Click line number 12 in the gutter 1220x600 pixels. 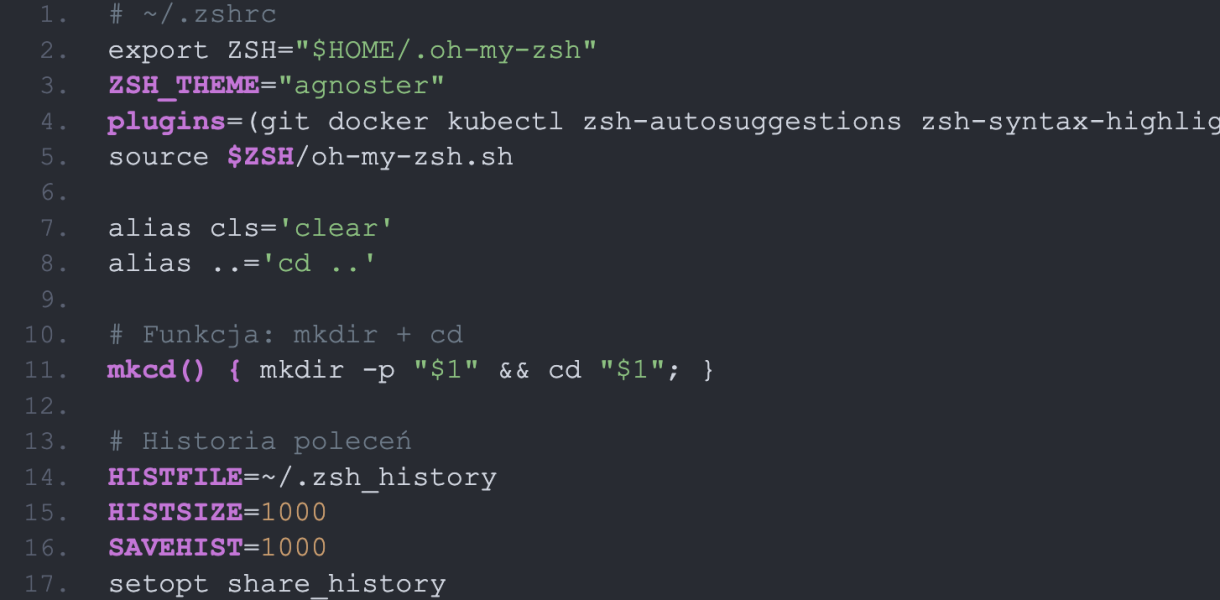pos(44,406)
